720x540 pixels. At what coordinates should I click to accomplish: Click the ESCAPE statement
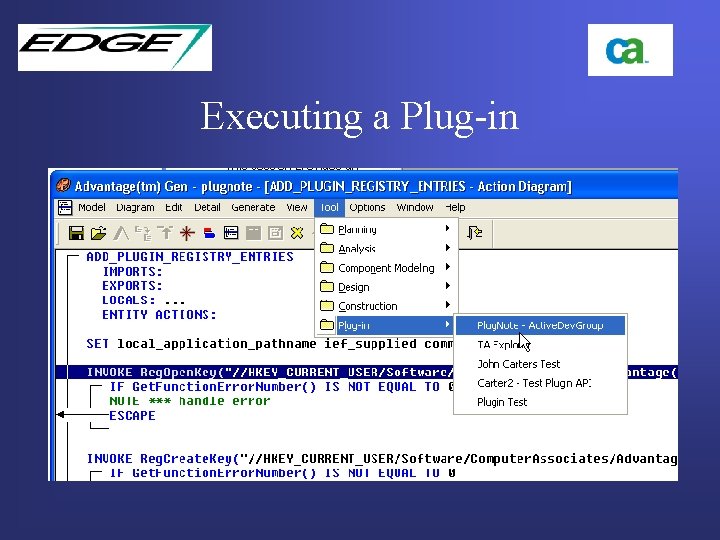pos(132,416)
